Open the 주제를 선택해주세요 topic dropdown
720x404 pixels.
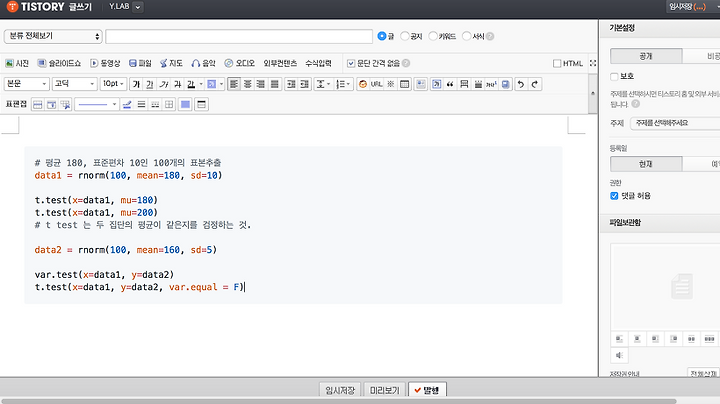tap(675, 123)
